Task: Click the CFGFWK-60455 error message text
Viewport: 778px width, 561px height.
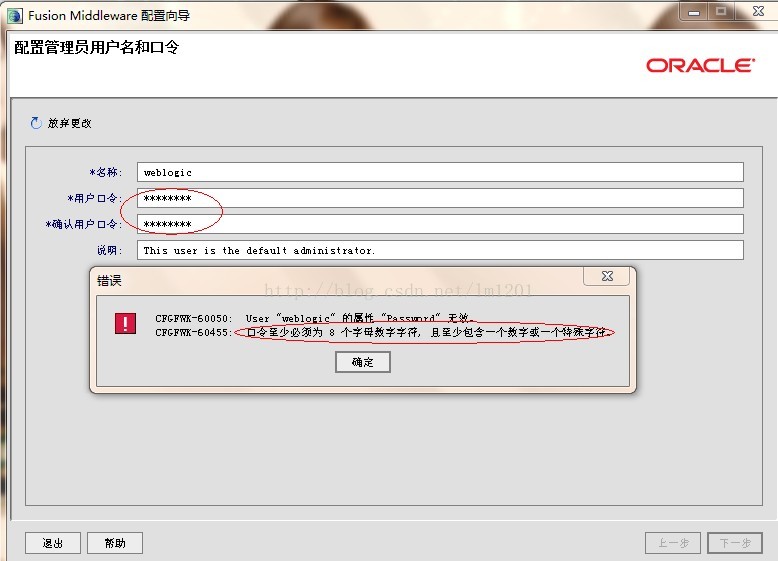Action: click(x=381, y=332)
